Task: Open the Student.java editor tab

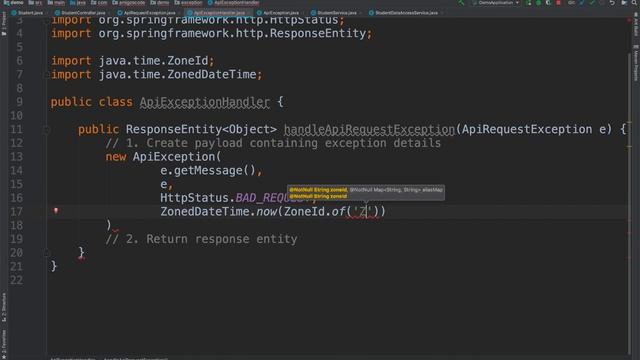Action: click(27, 13)
